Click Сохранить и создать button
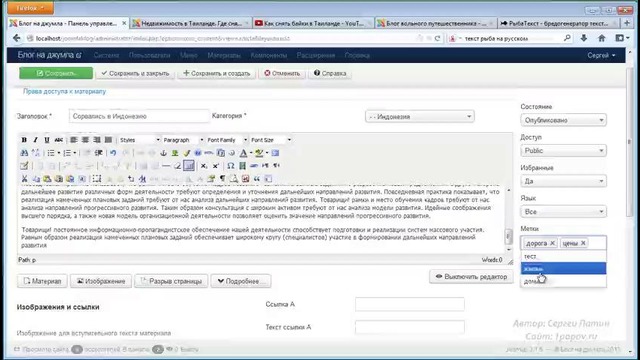 (216, 73)
